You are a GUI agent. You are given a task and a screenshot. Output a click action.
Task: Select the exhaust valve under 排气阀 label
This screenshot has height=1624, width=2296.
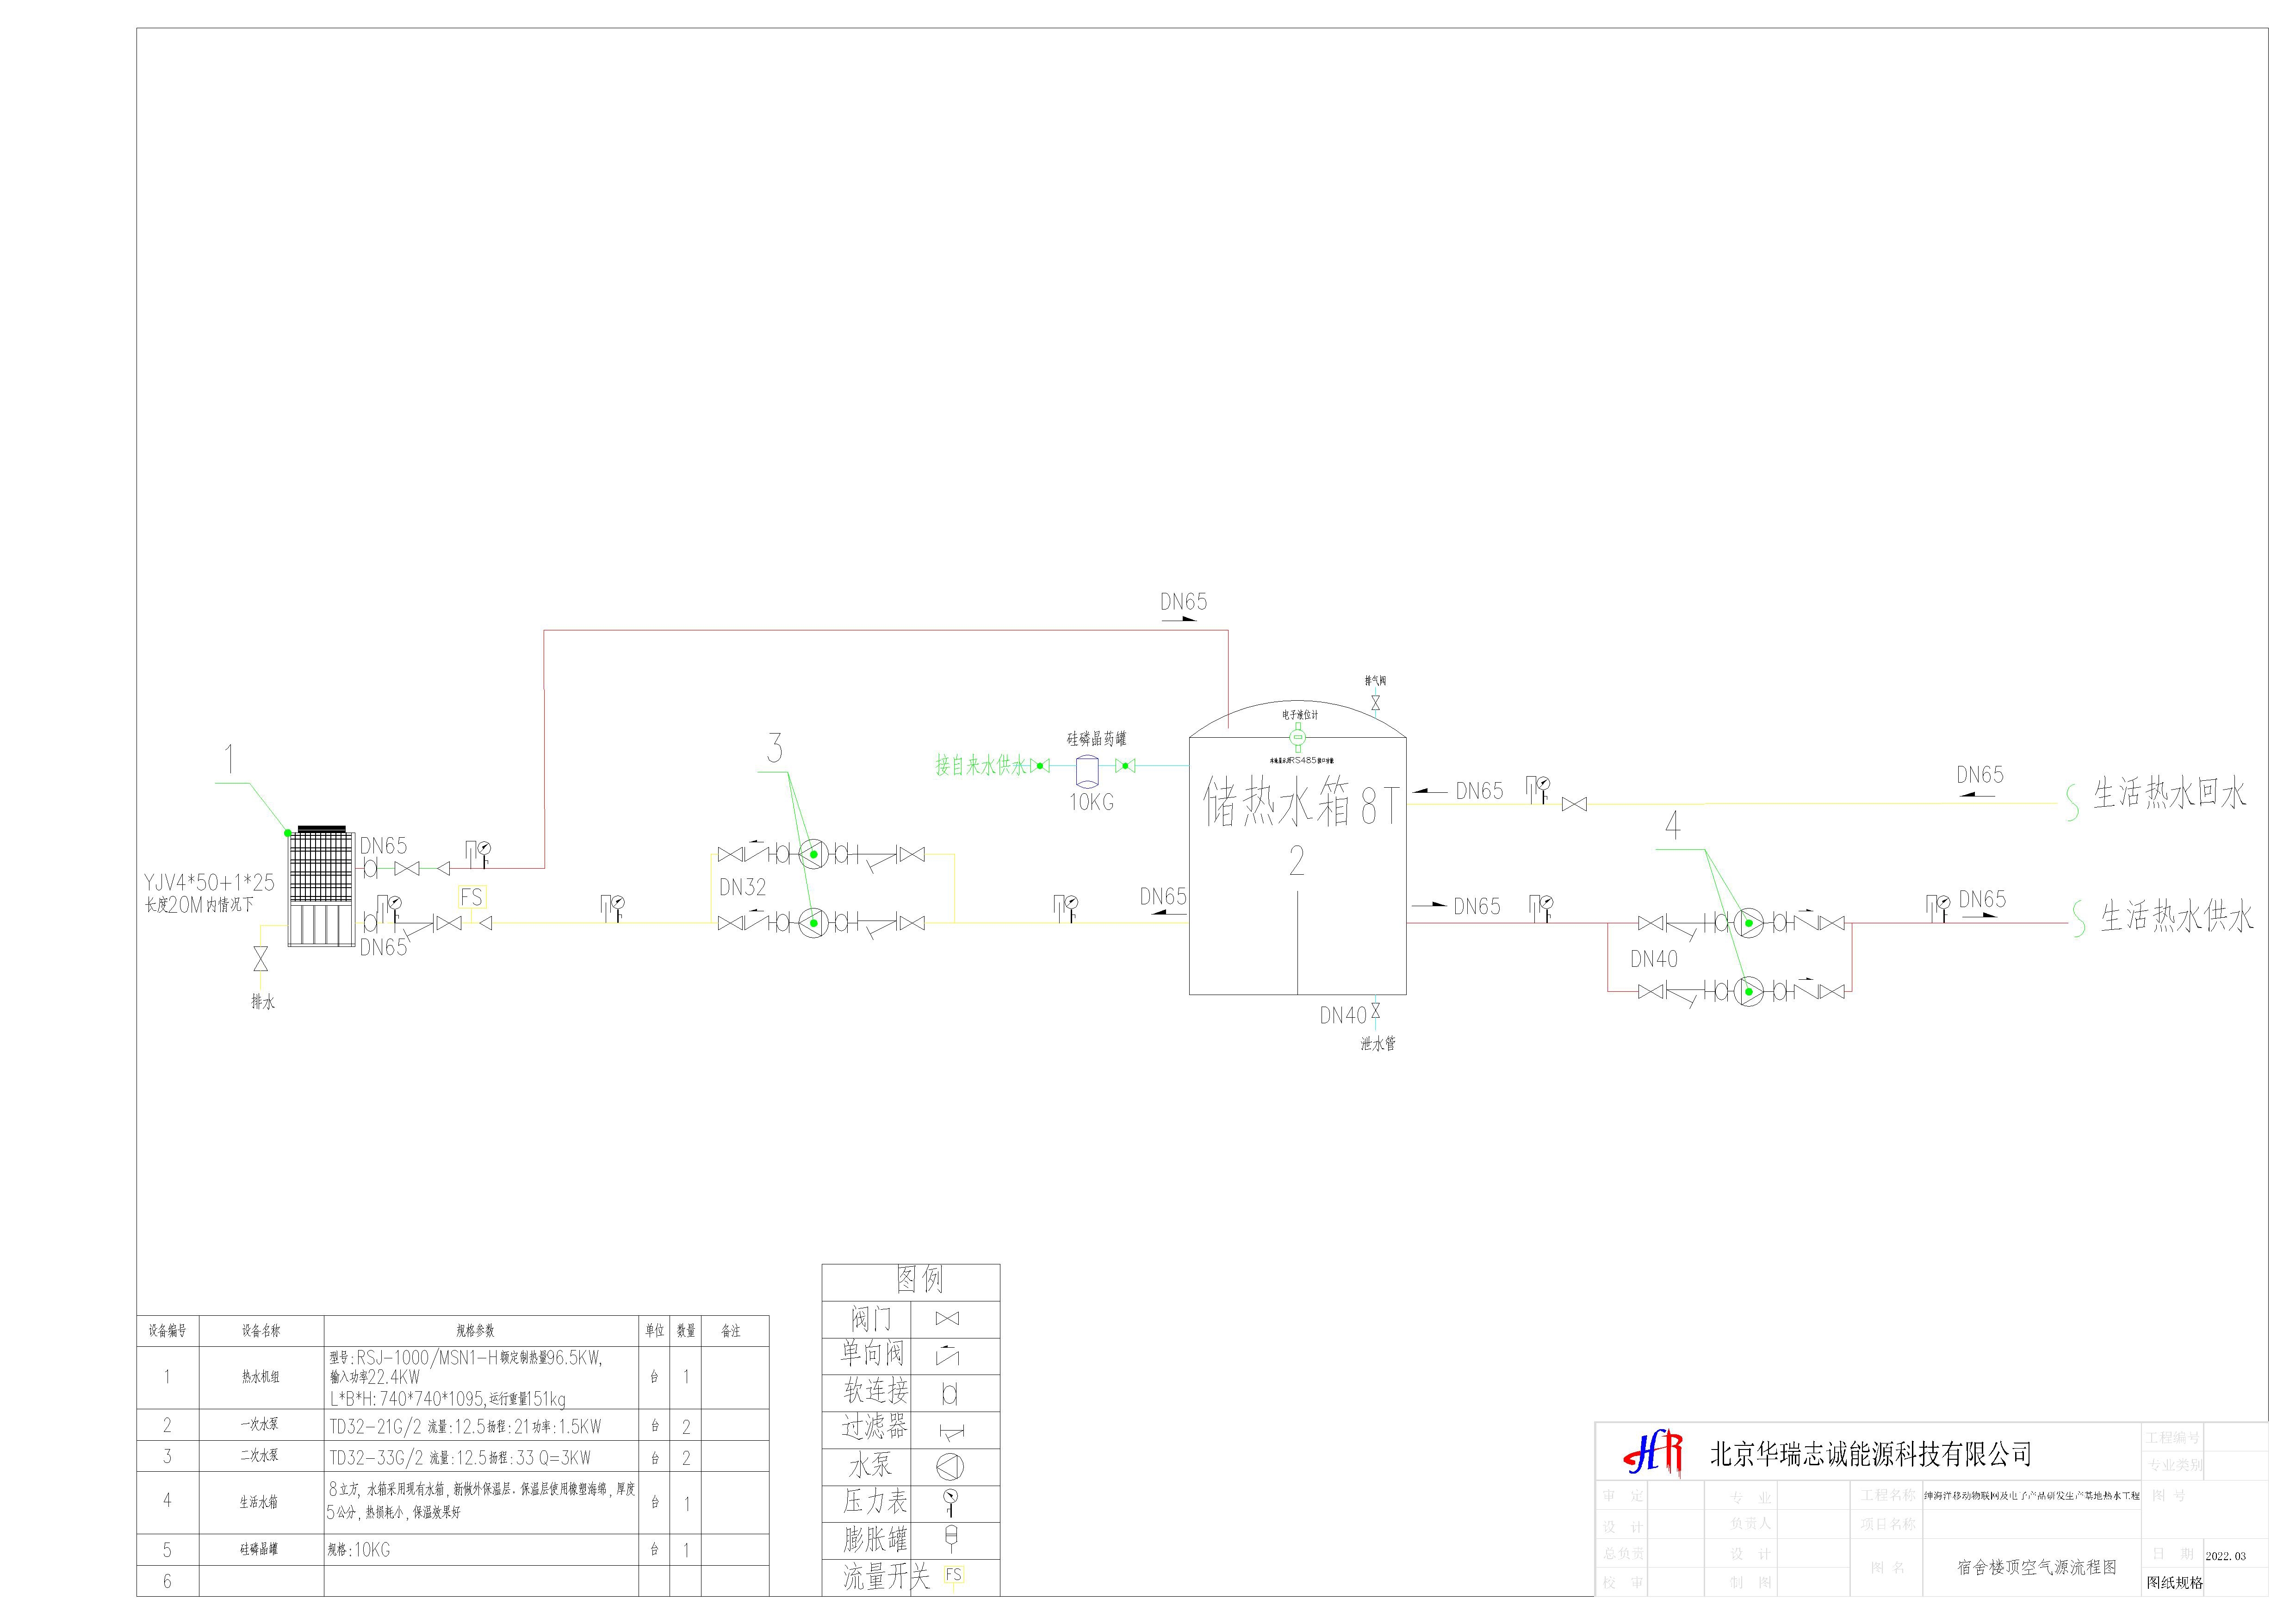(1375, 703)
